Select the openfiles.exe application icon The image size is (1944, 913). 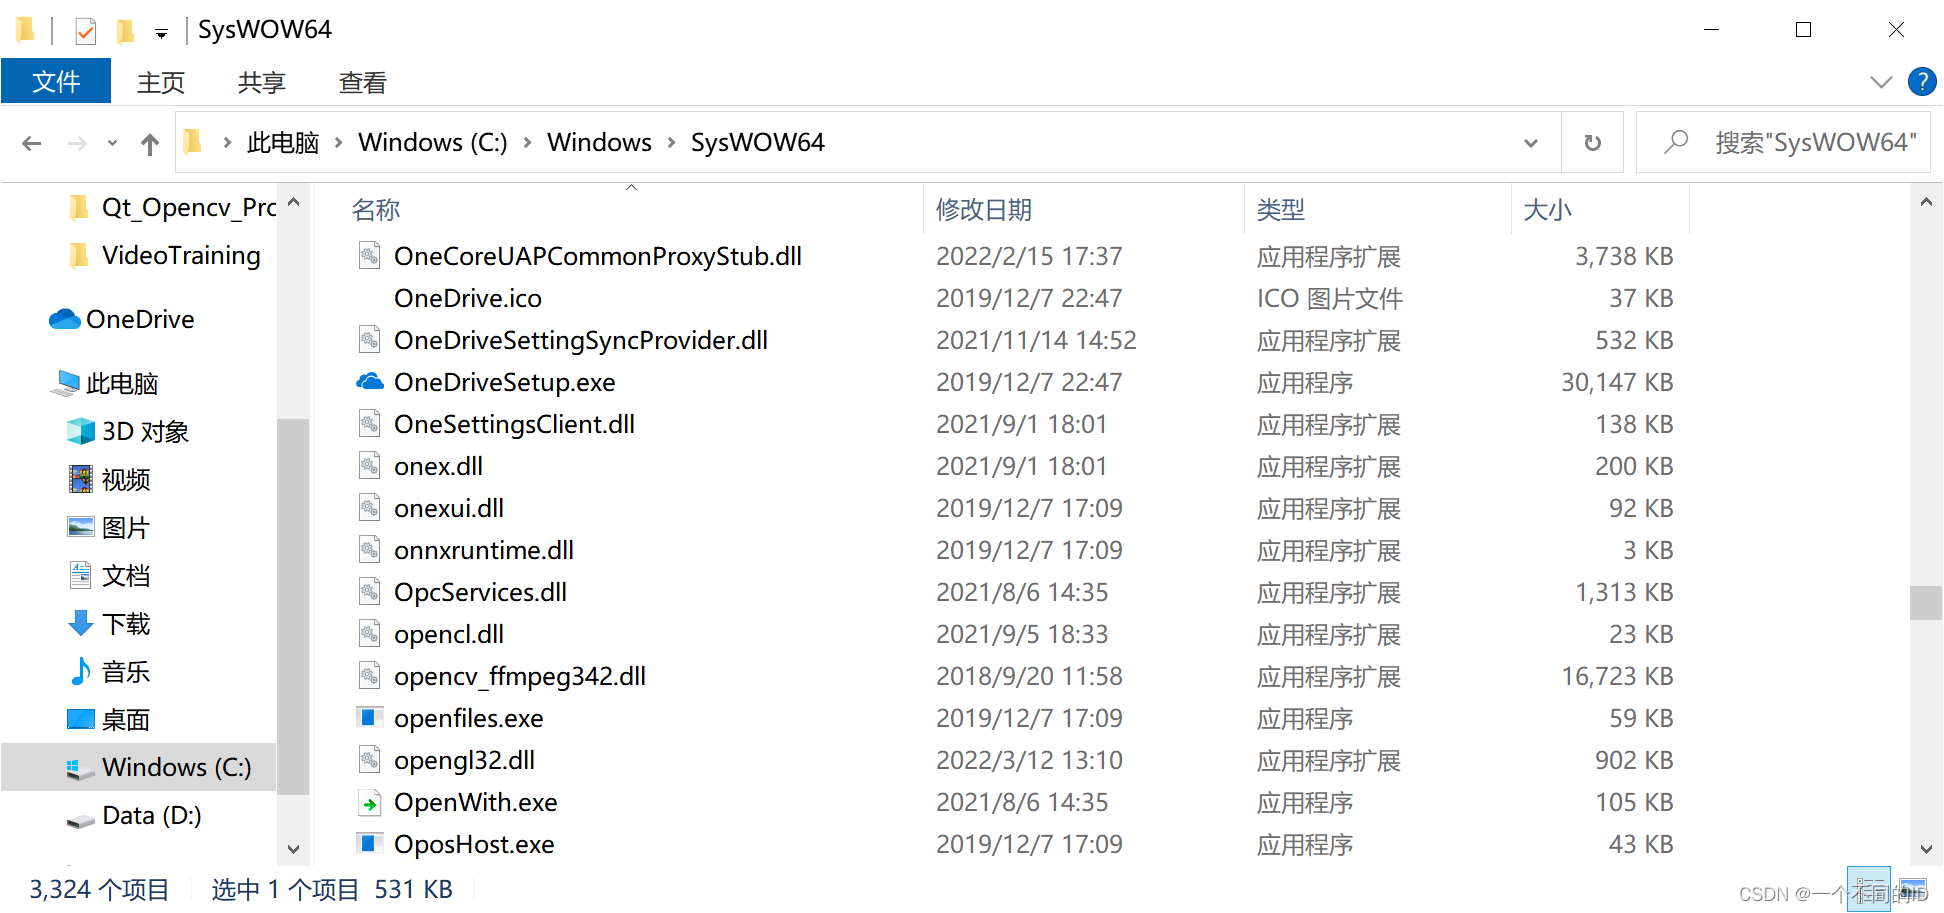click(370, 718)
